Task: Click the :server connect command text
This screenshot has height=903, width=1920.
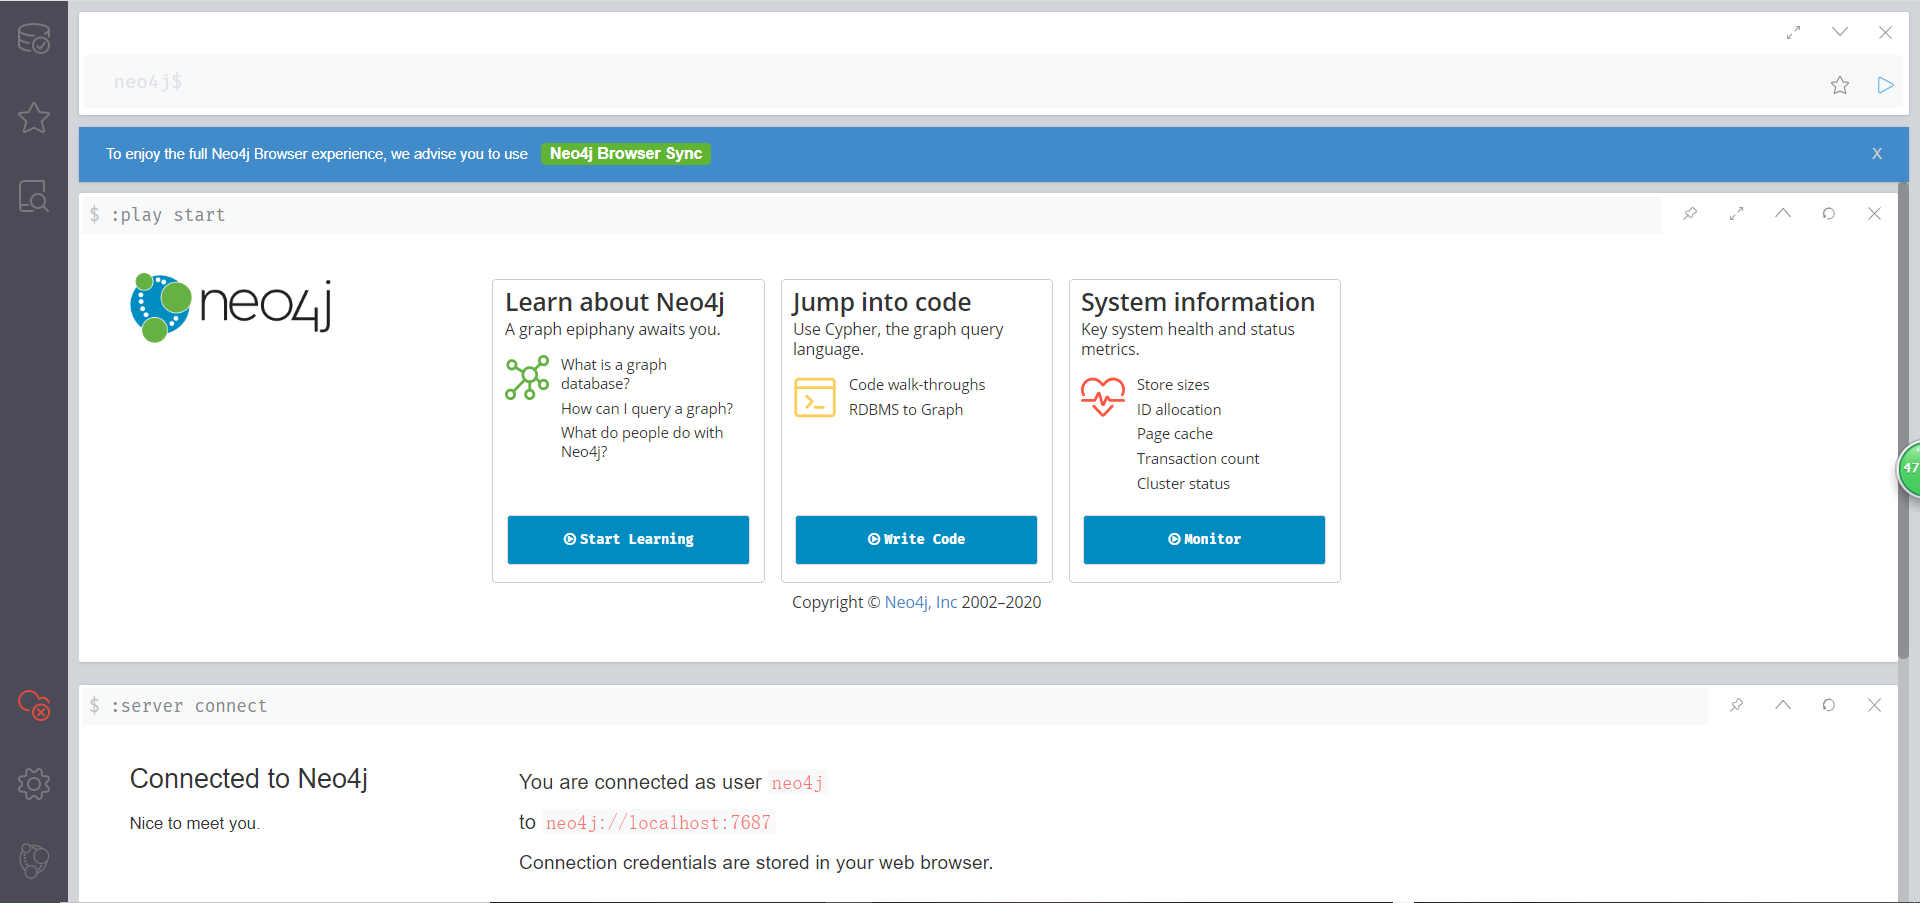Action: coord(189,706)
